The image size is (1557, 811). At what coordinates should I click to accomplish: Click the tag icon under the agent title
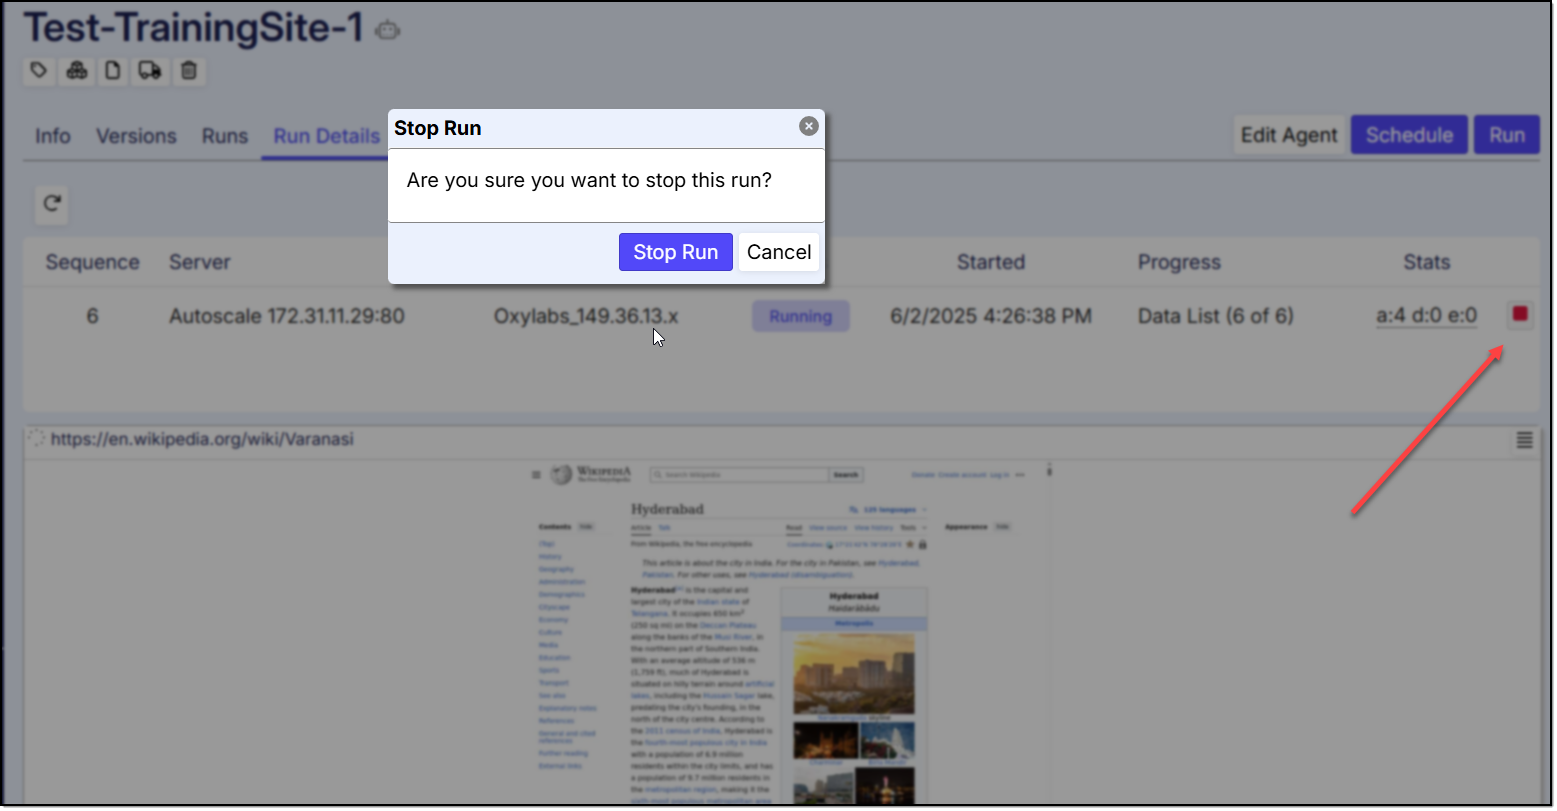[x=39, y=71]
